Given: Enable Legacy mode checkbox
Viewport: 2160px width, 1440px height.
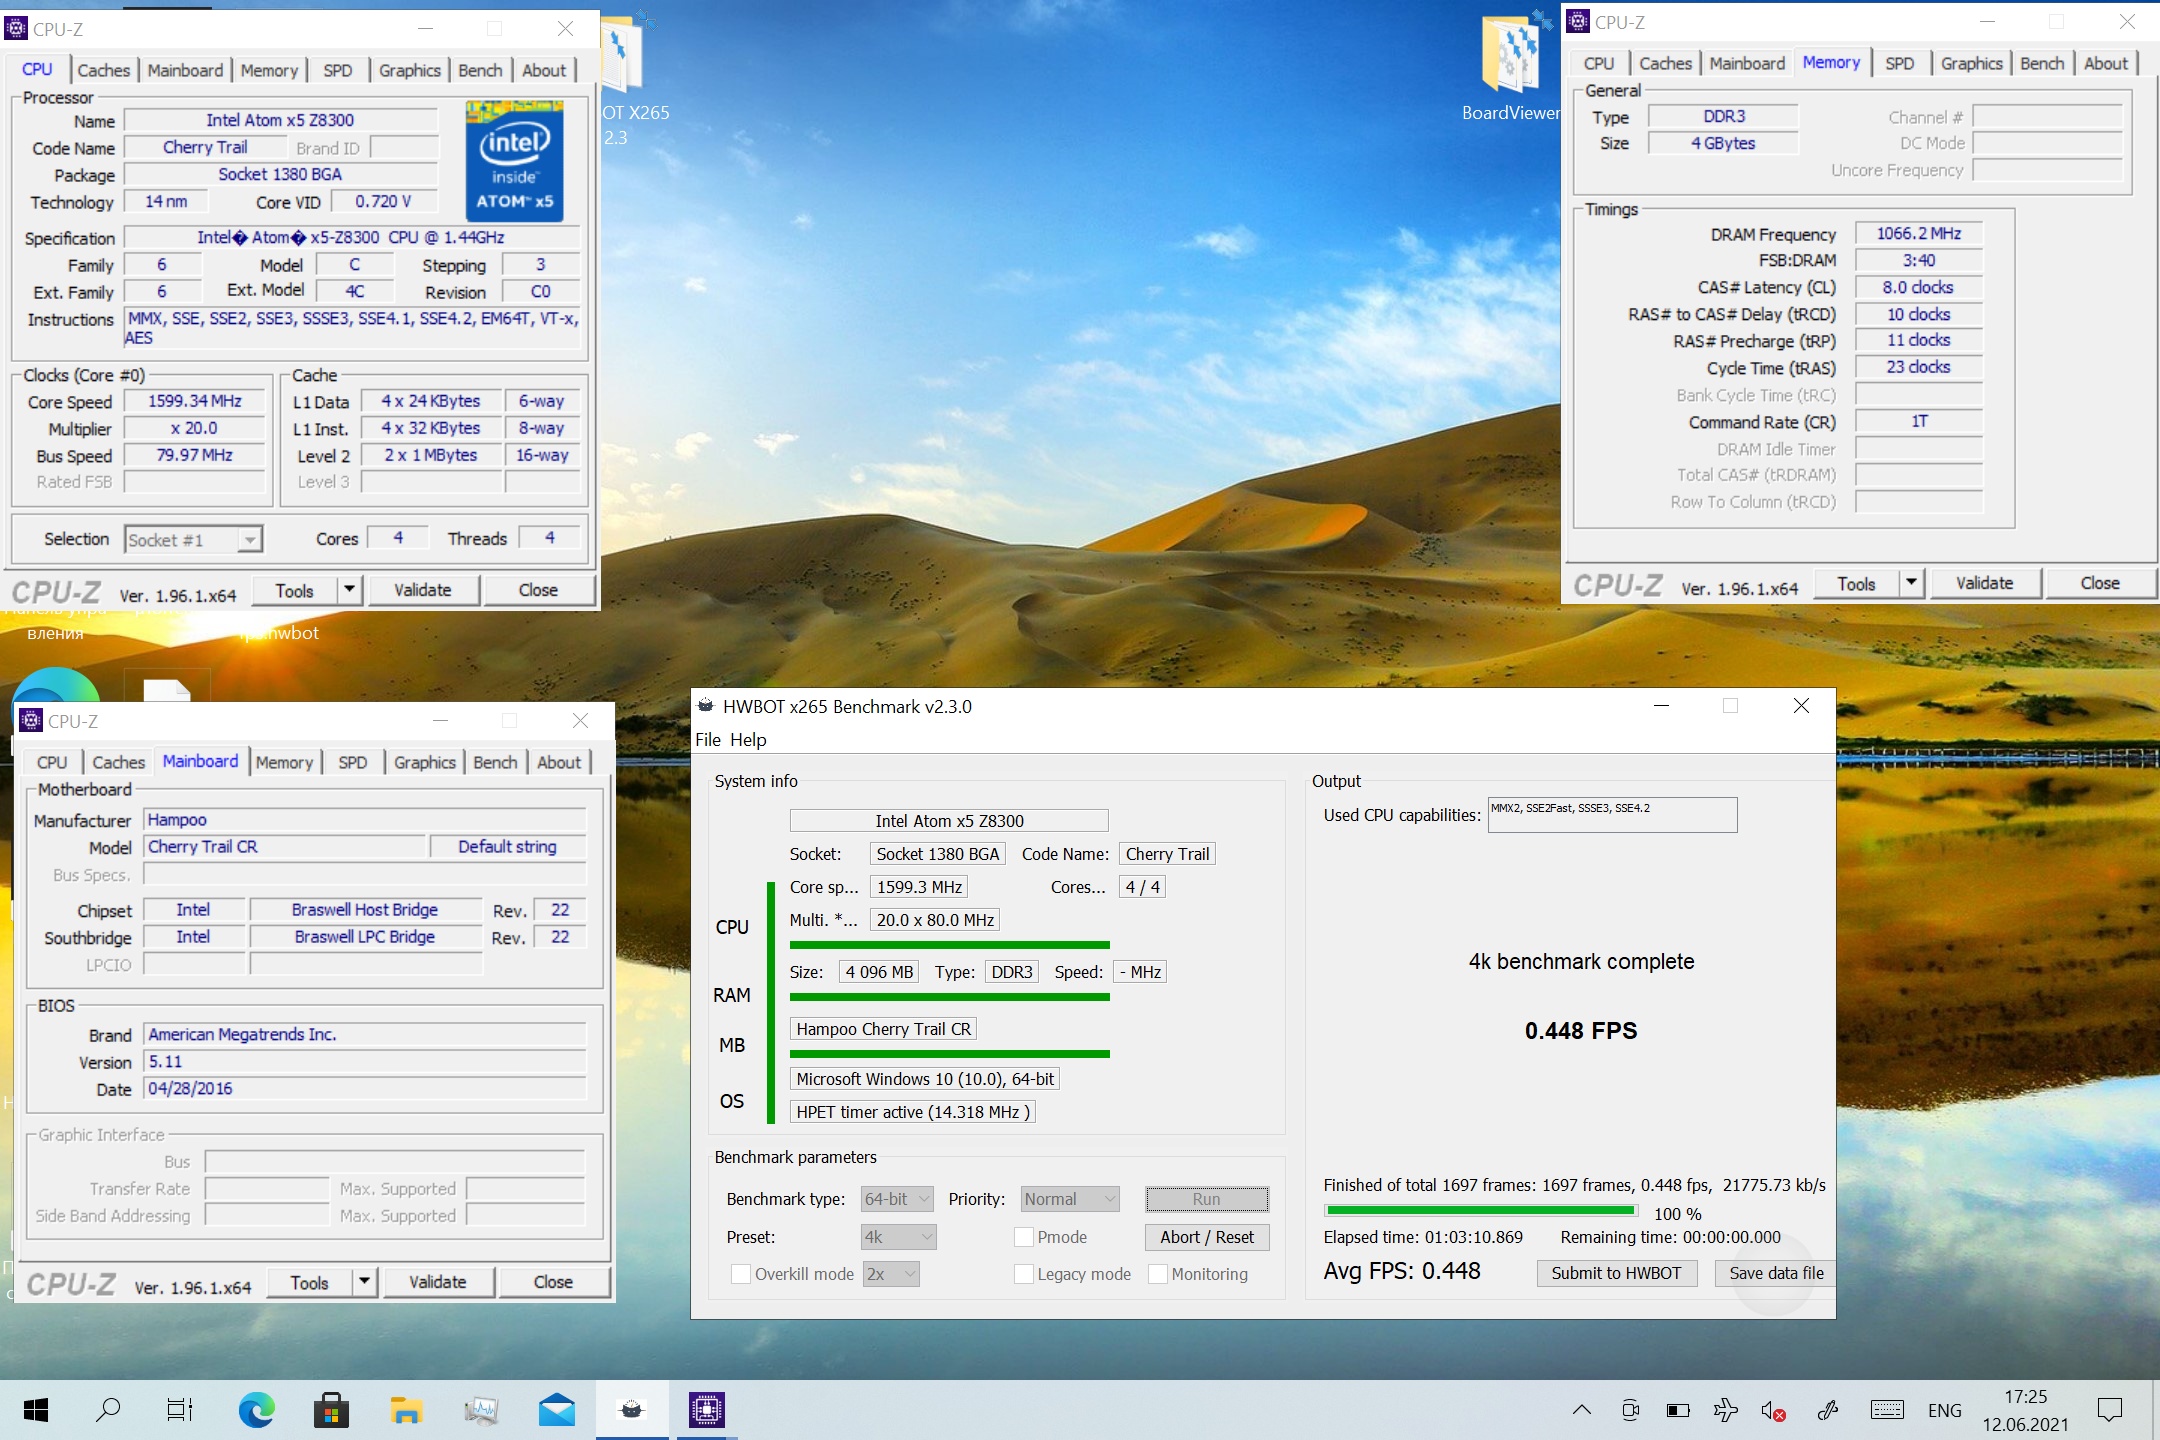Looking at the screenshot, I should (x=1024, y=1274).
